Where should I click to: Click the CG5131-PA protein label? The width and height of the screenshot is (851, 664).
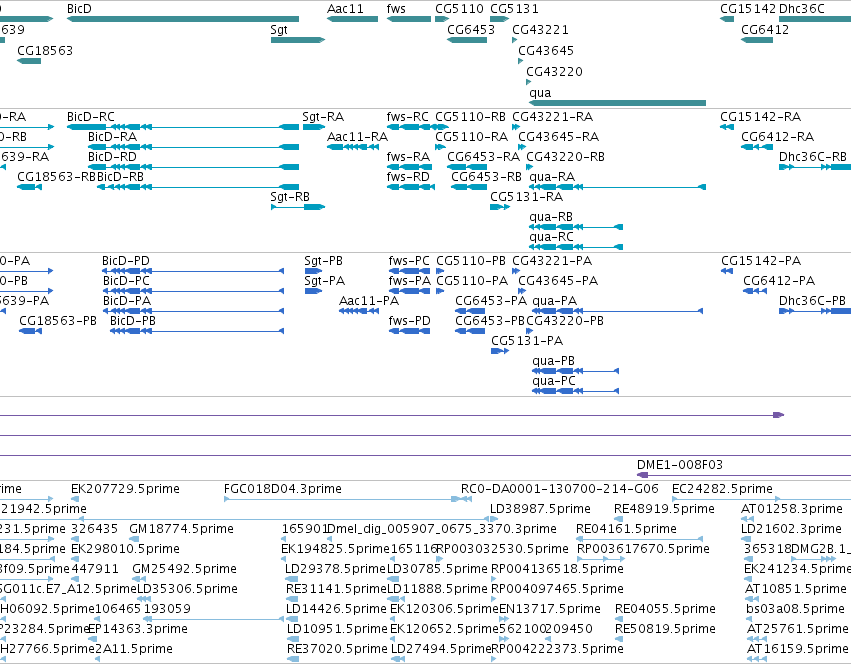pos(527,341)
